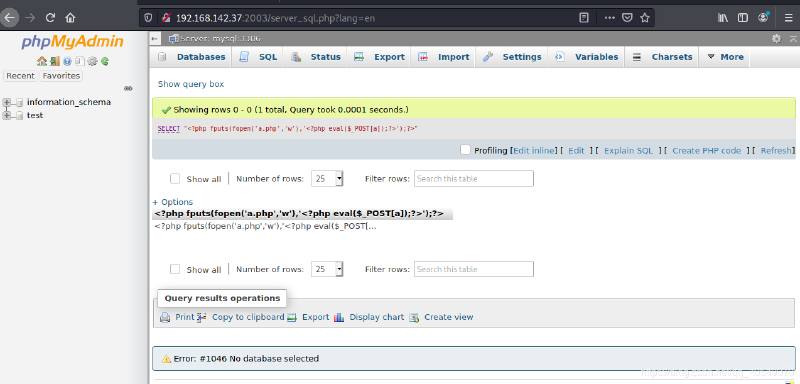The width and height of the screenshot is (800, 384).
Task: Open the page actions three-dots menu
Action: (610, 18)
